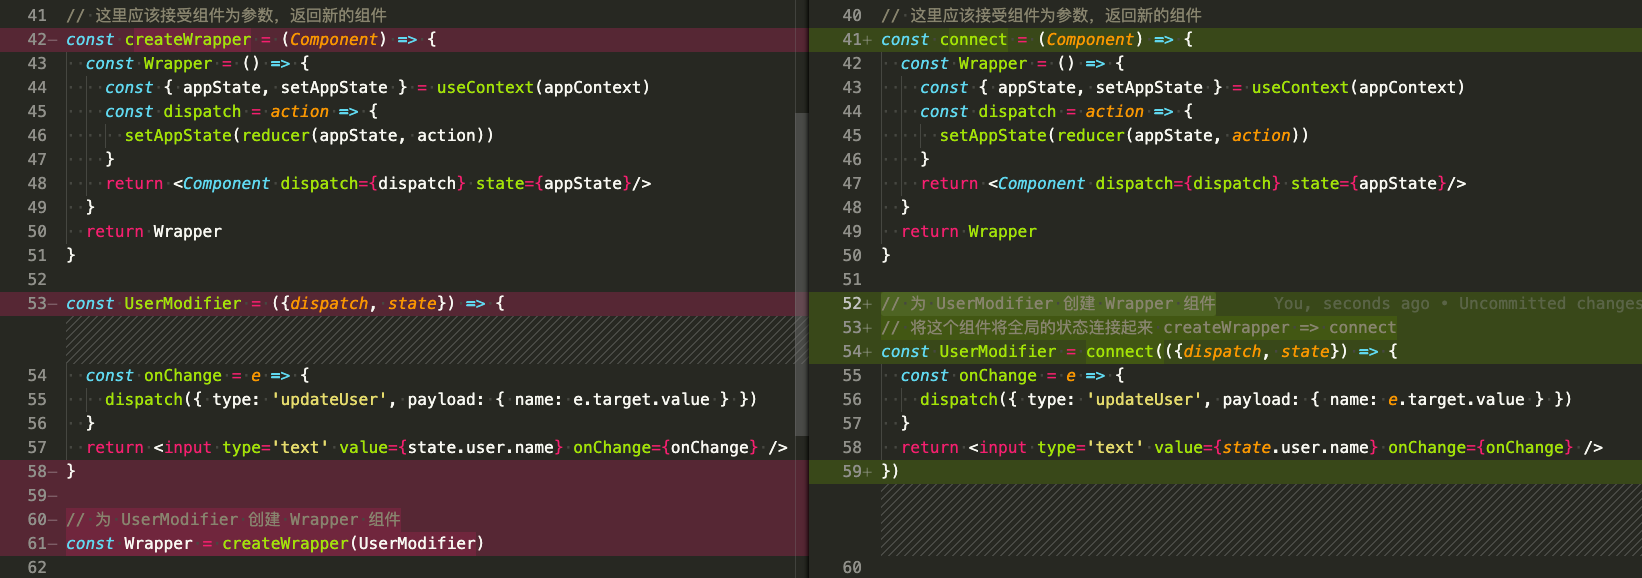Click the vertical scrollbar in the left diff pane
Screen dimensions: 1642x578
(x=801, y=270)
